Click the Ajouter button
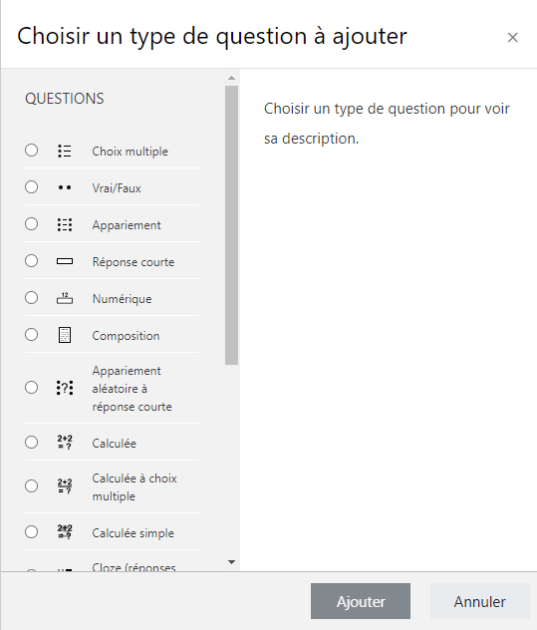This screenshot has width=537, height=630. 360,601
